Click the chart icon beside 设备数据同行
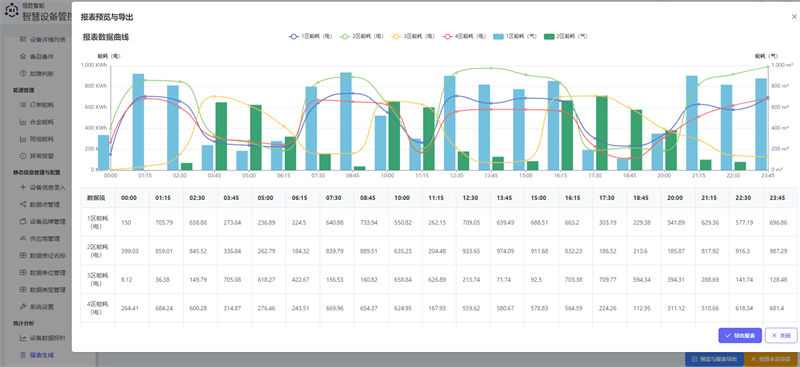Image resolution: width=800 pixels, height=367 pixels. [22, 338]
